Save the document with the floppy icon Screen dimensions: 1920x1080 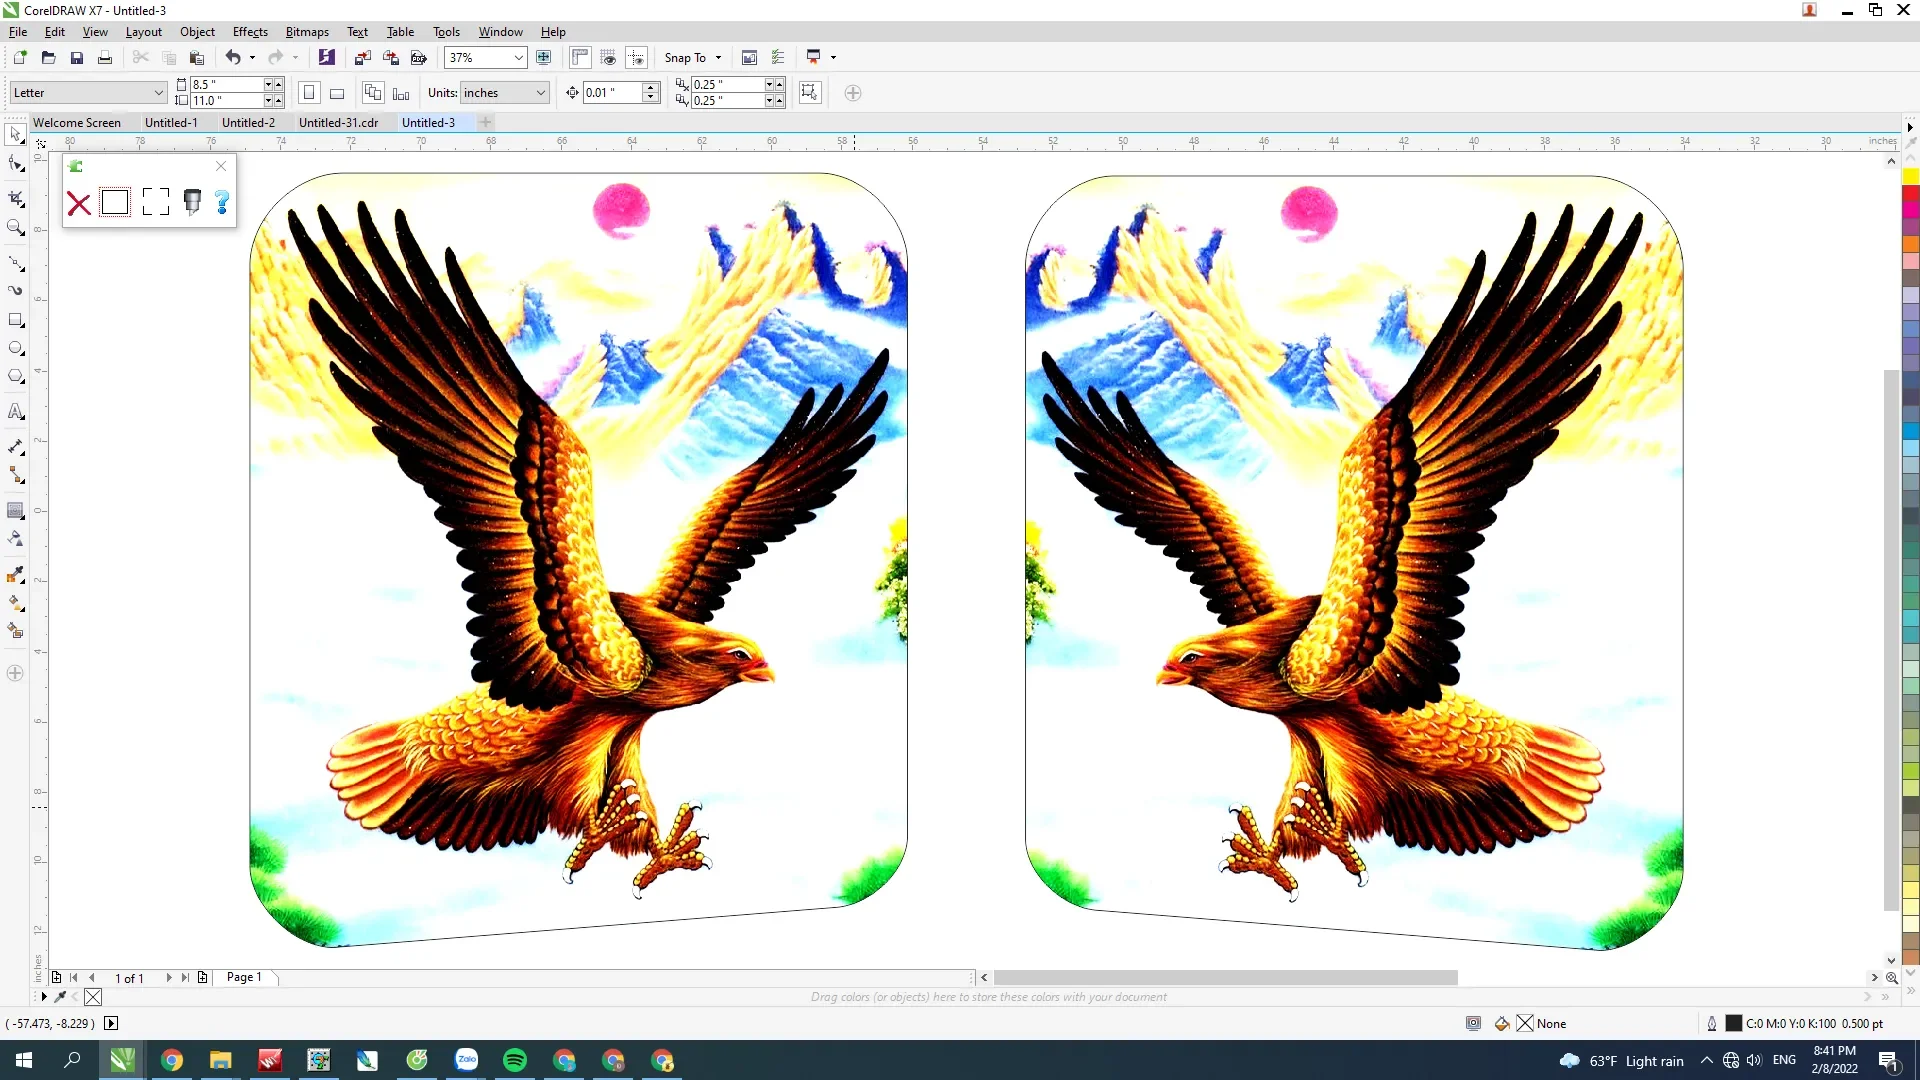(76, 58)
